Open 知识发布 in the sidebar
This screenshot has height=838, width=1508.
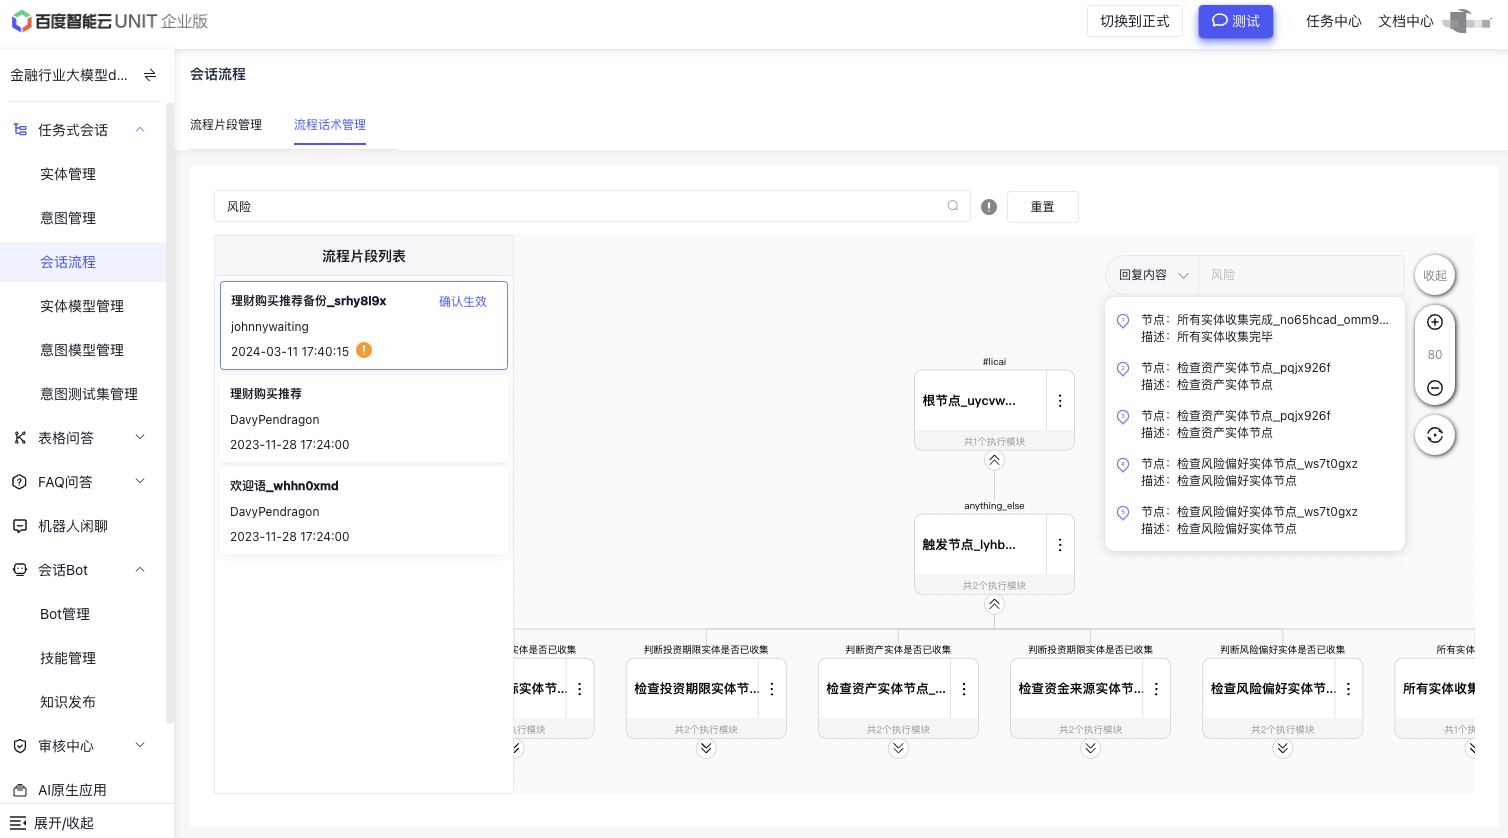68,702
